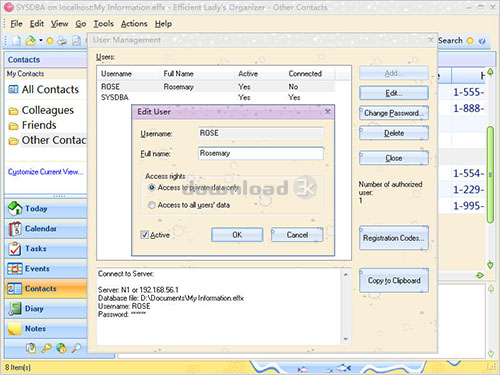The height and width of the screenshot is (375, 500).
Task: Click the Print toolbar icon
Action: 62,41
